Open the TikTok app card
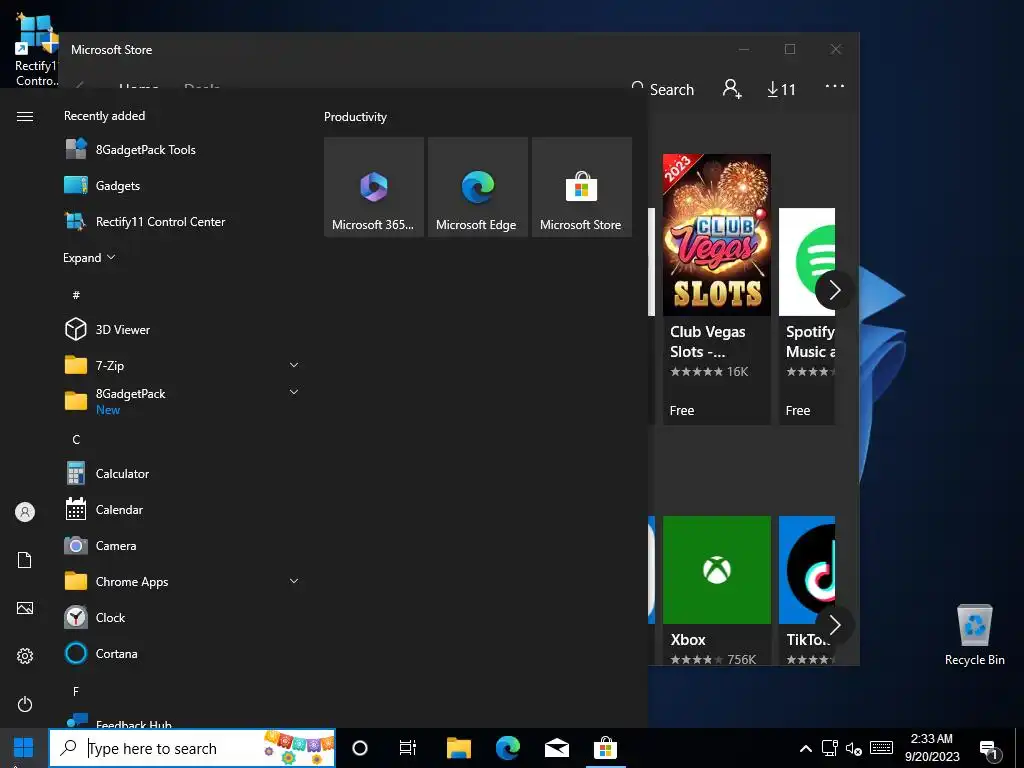Image resolution: width=1024 pixels, height=768 pixels. pyautogui.click(x=807, y=591)
